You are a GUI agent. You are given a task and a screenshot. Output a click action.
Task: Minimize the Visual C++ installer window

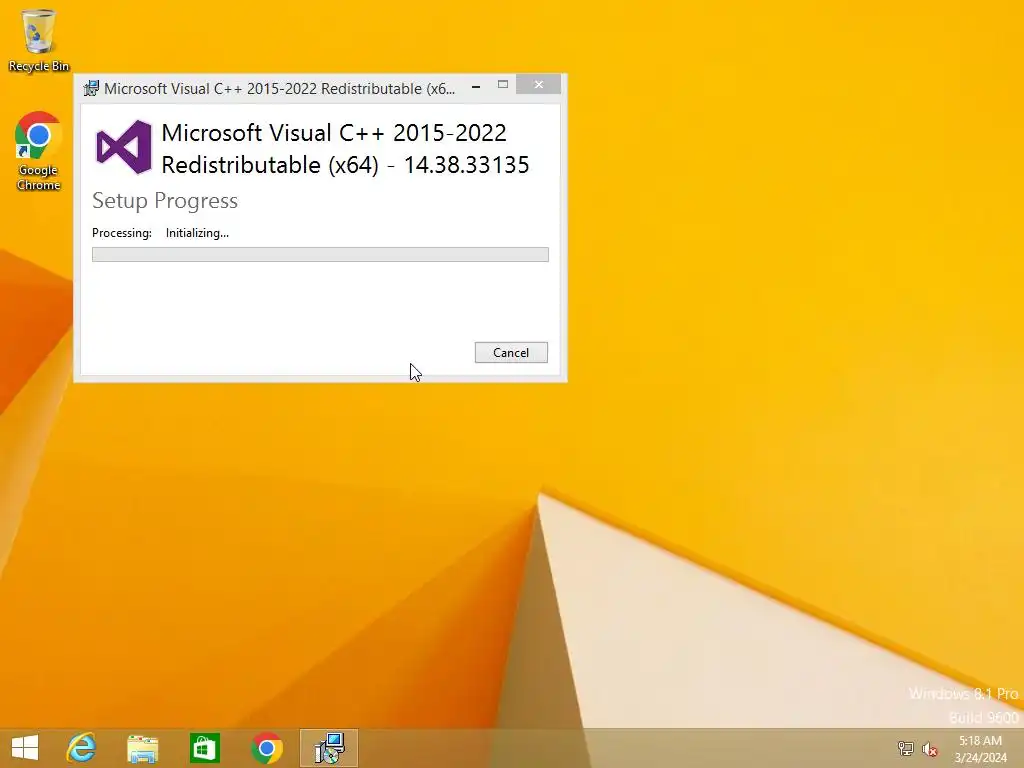coord(476,86)
